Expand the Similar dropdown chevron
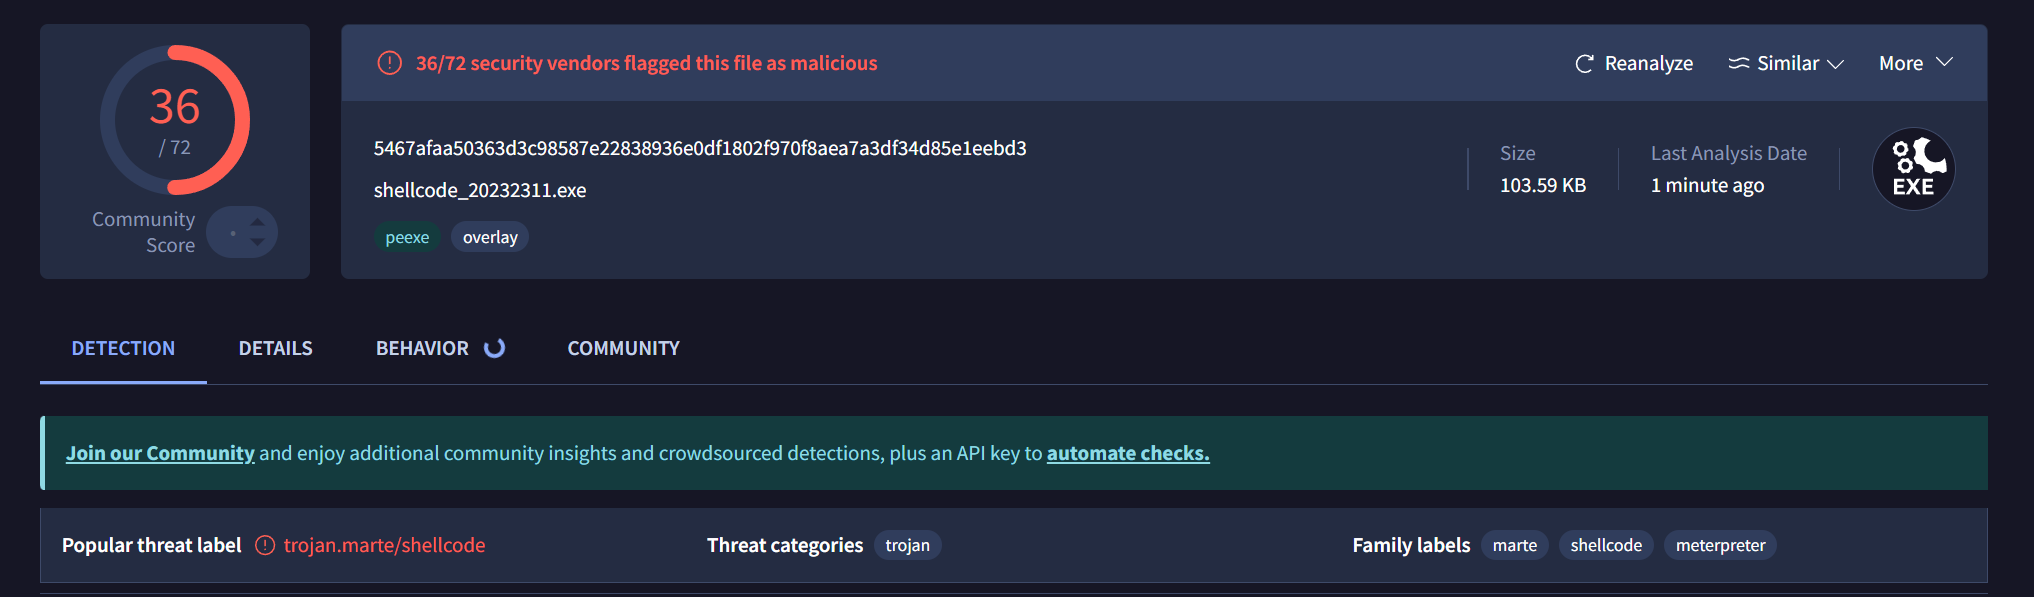 pos(1835,64)
